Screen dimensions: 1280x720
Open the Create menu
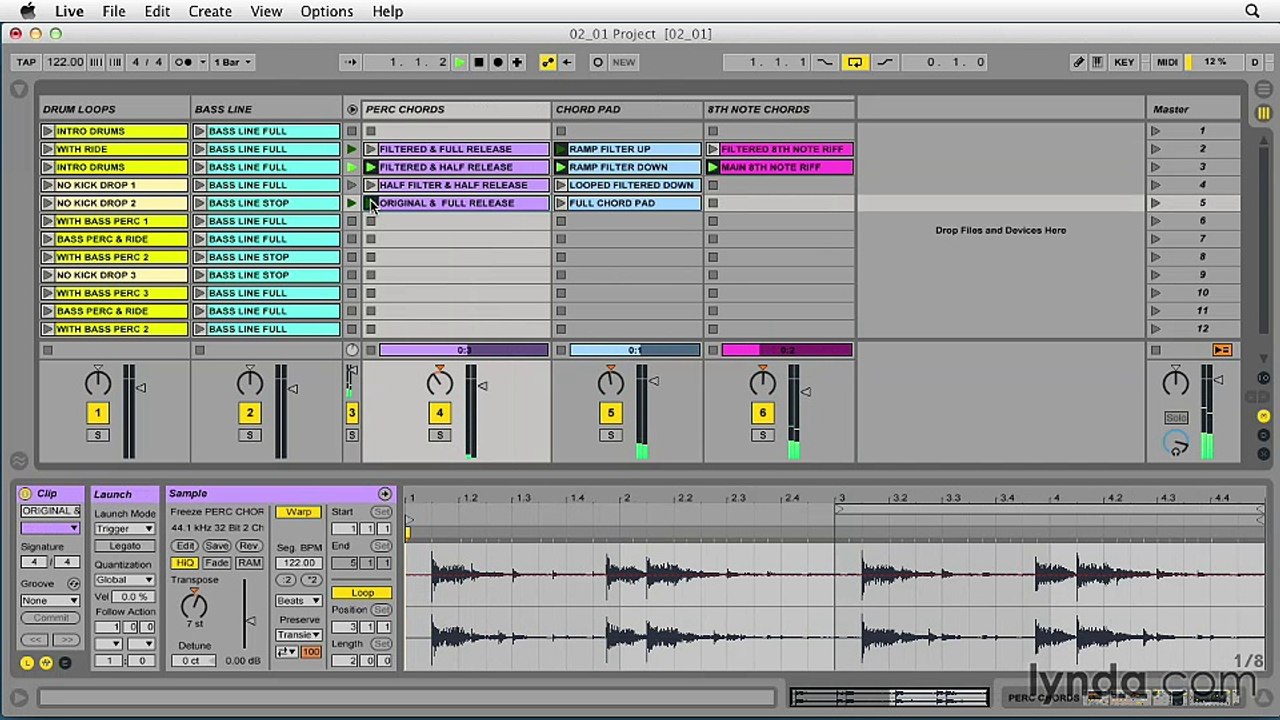[x=210, y=11]
